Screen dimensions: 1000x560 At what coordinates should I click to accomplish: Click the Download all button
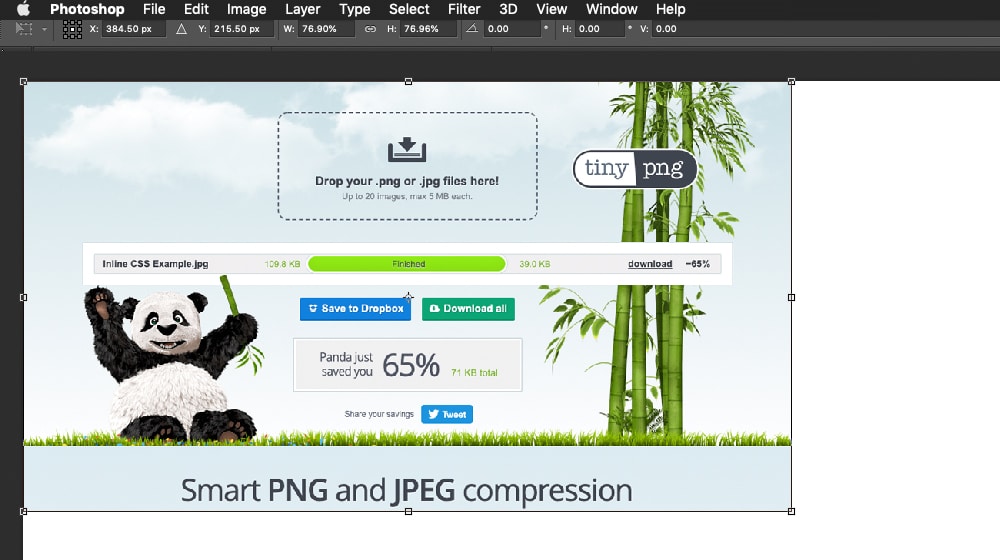coord(468,309)
